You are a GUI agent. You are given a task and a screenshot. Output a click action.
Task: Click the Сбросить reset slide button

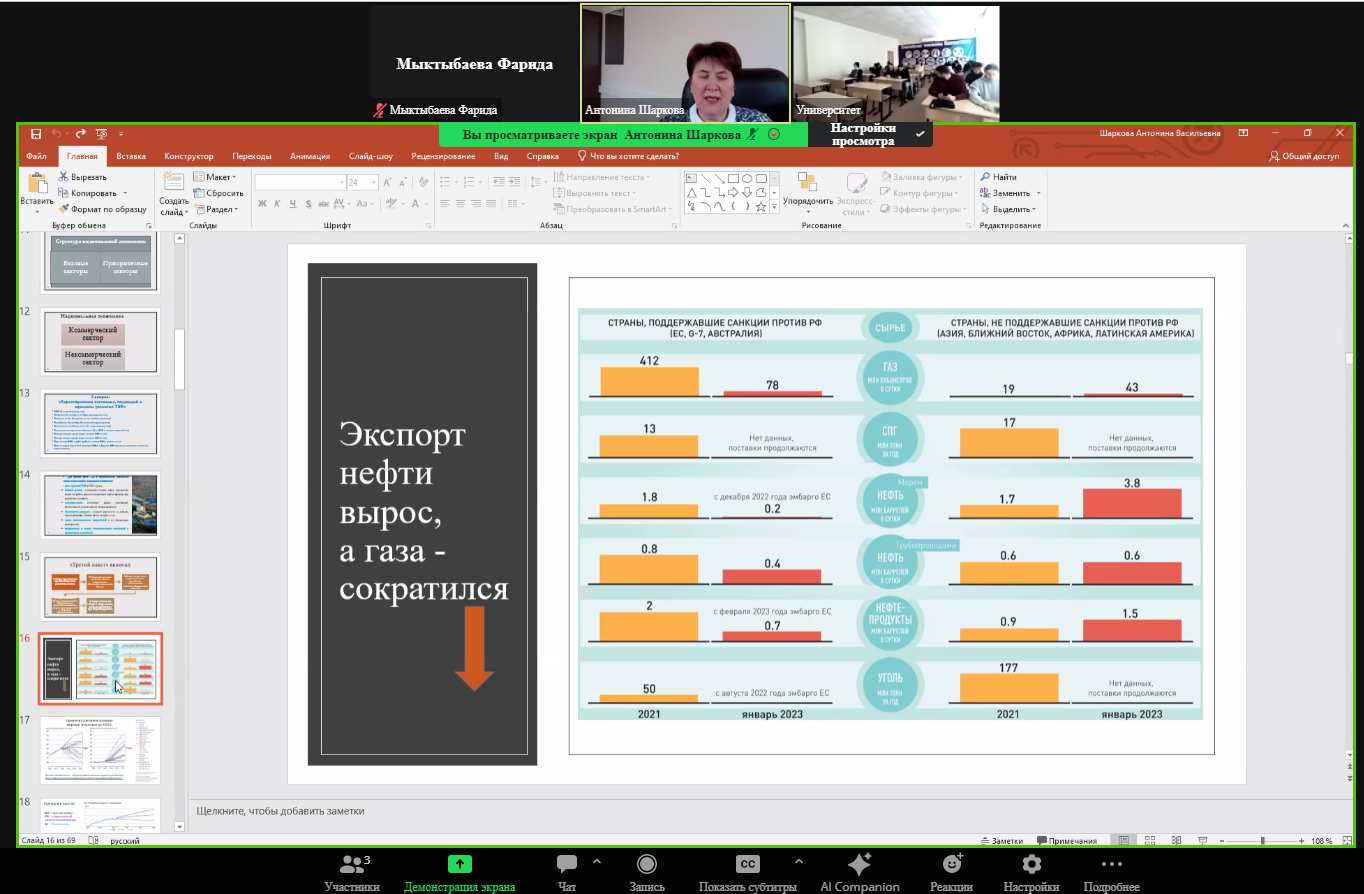pos(219,193)
